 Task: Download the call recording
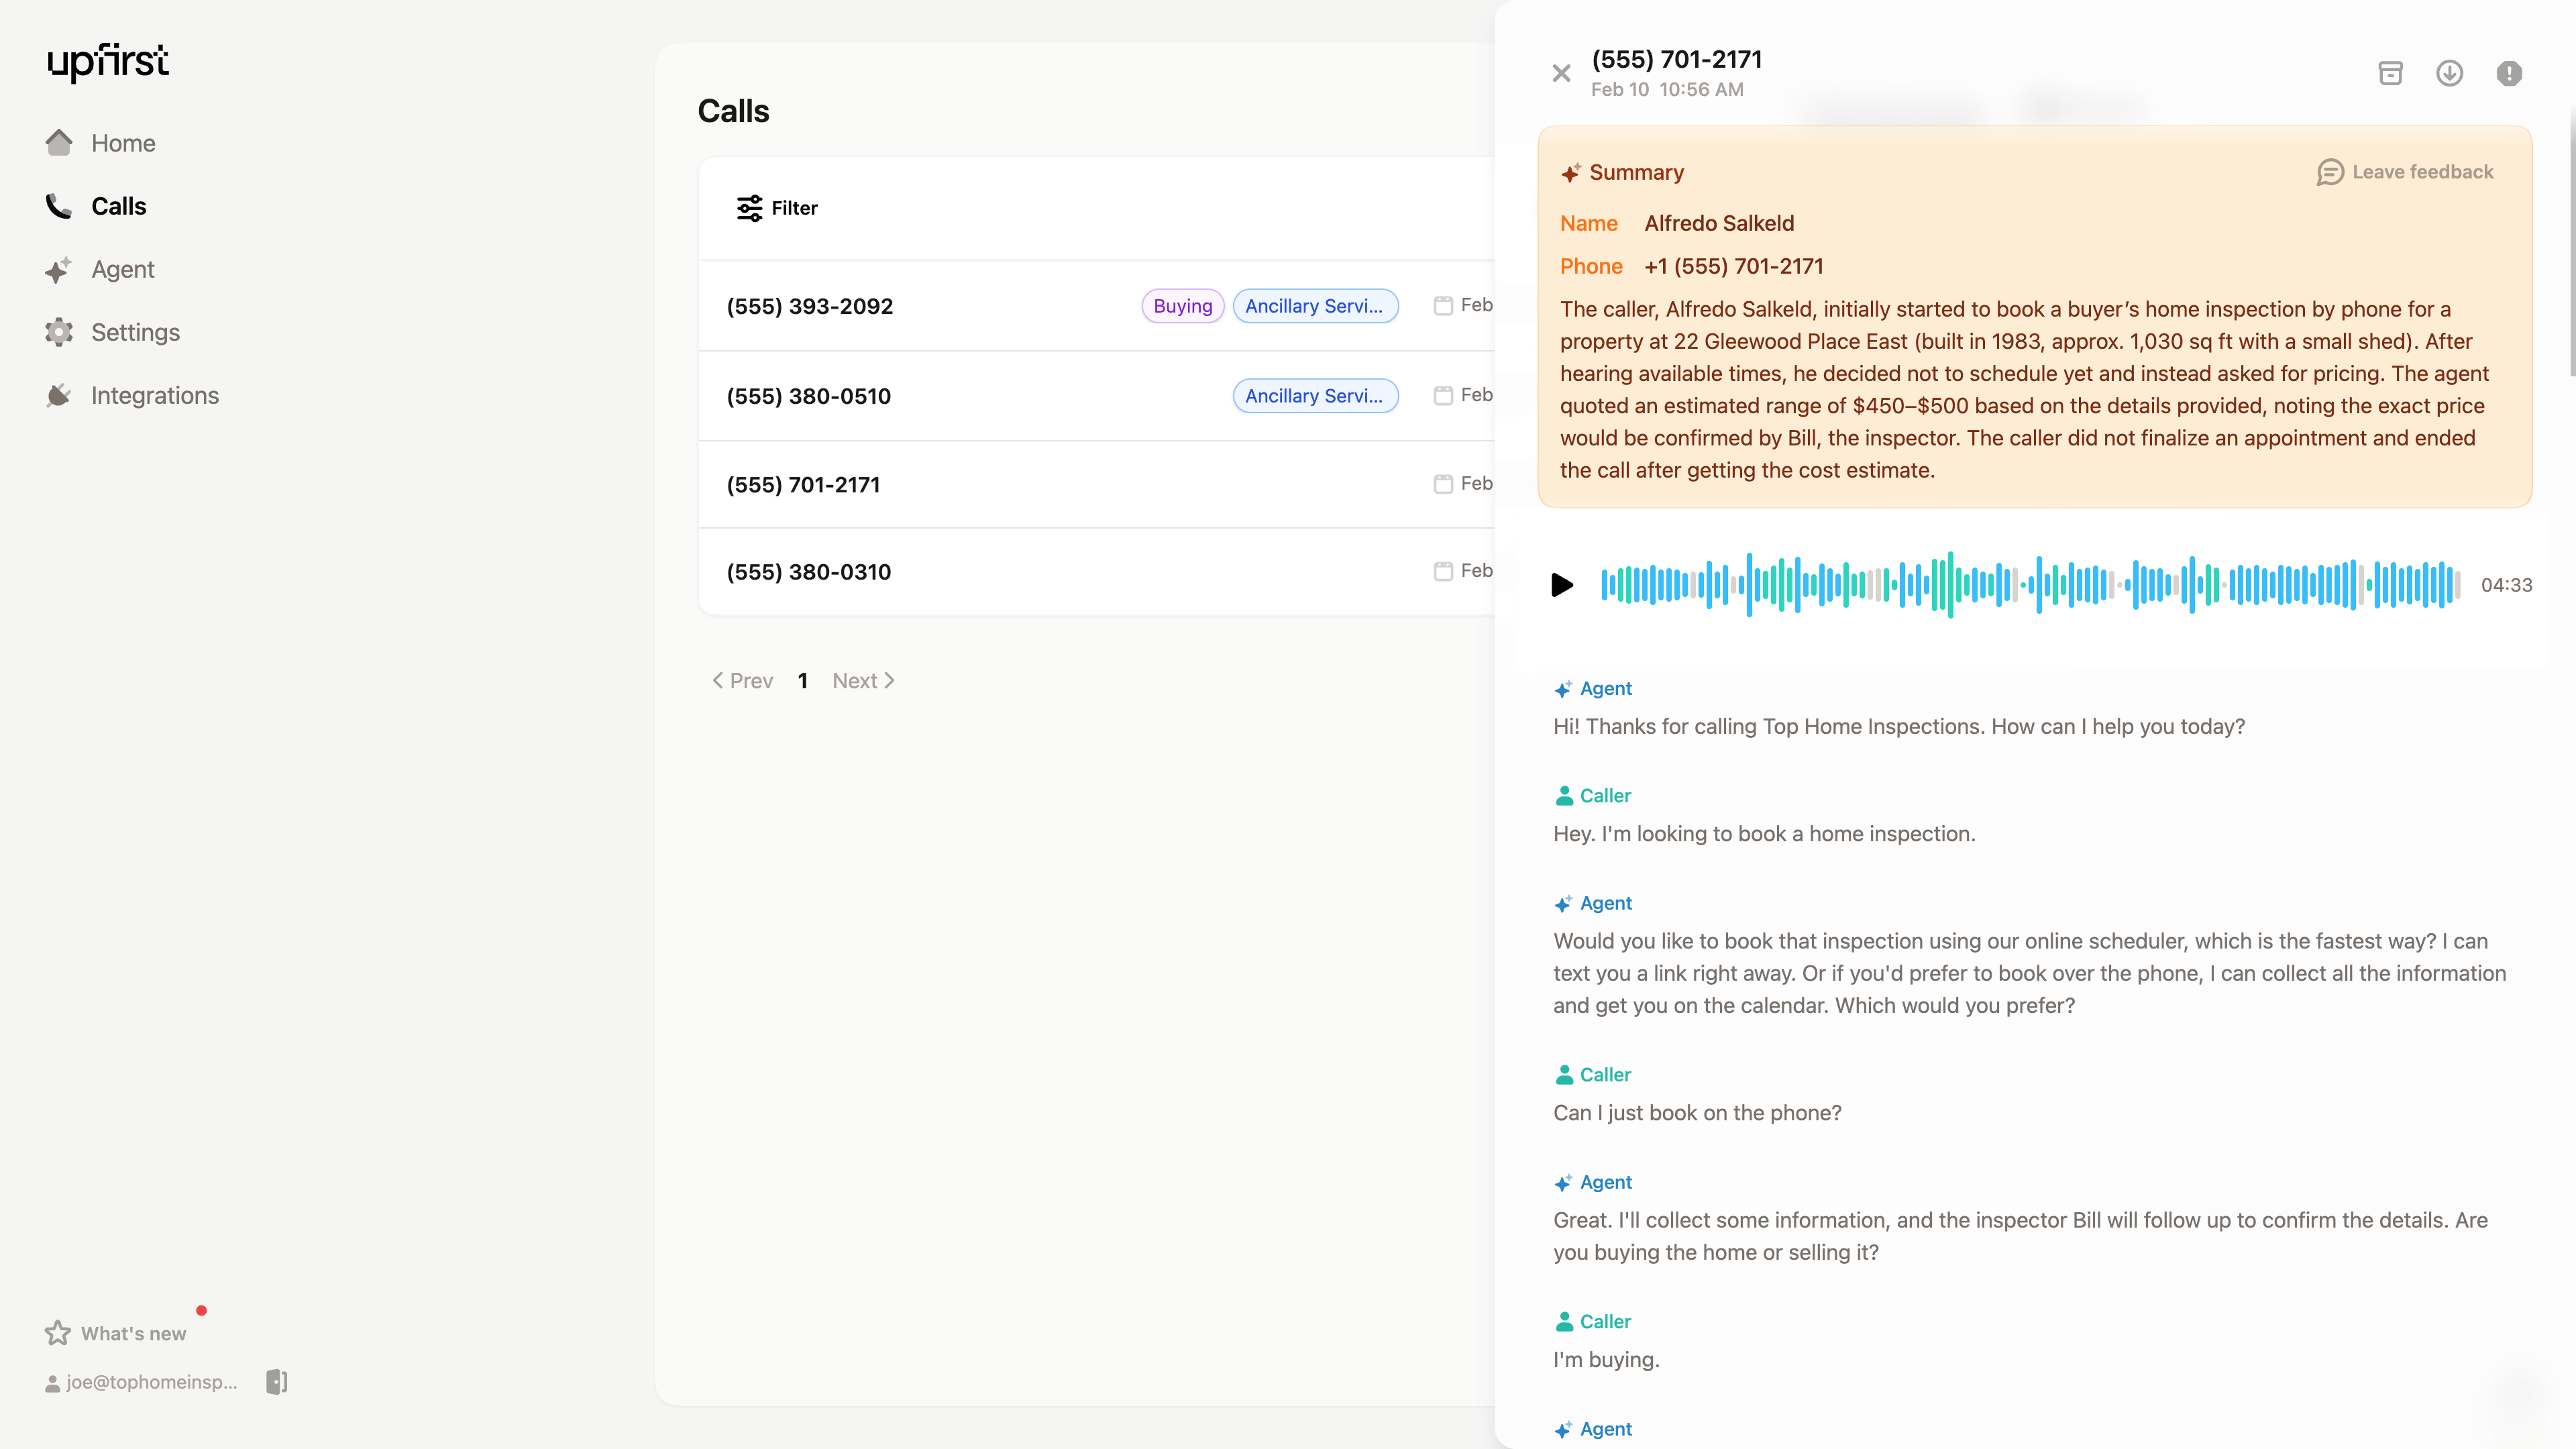pyautogui.click(x=2450, y=72)
